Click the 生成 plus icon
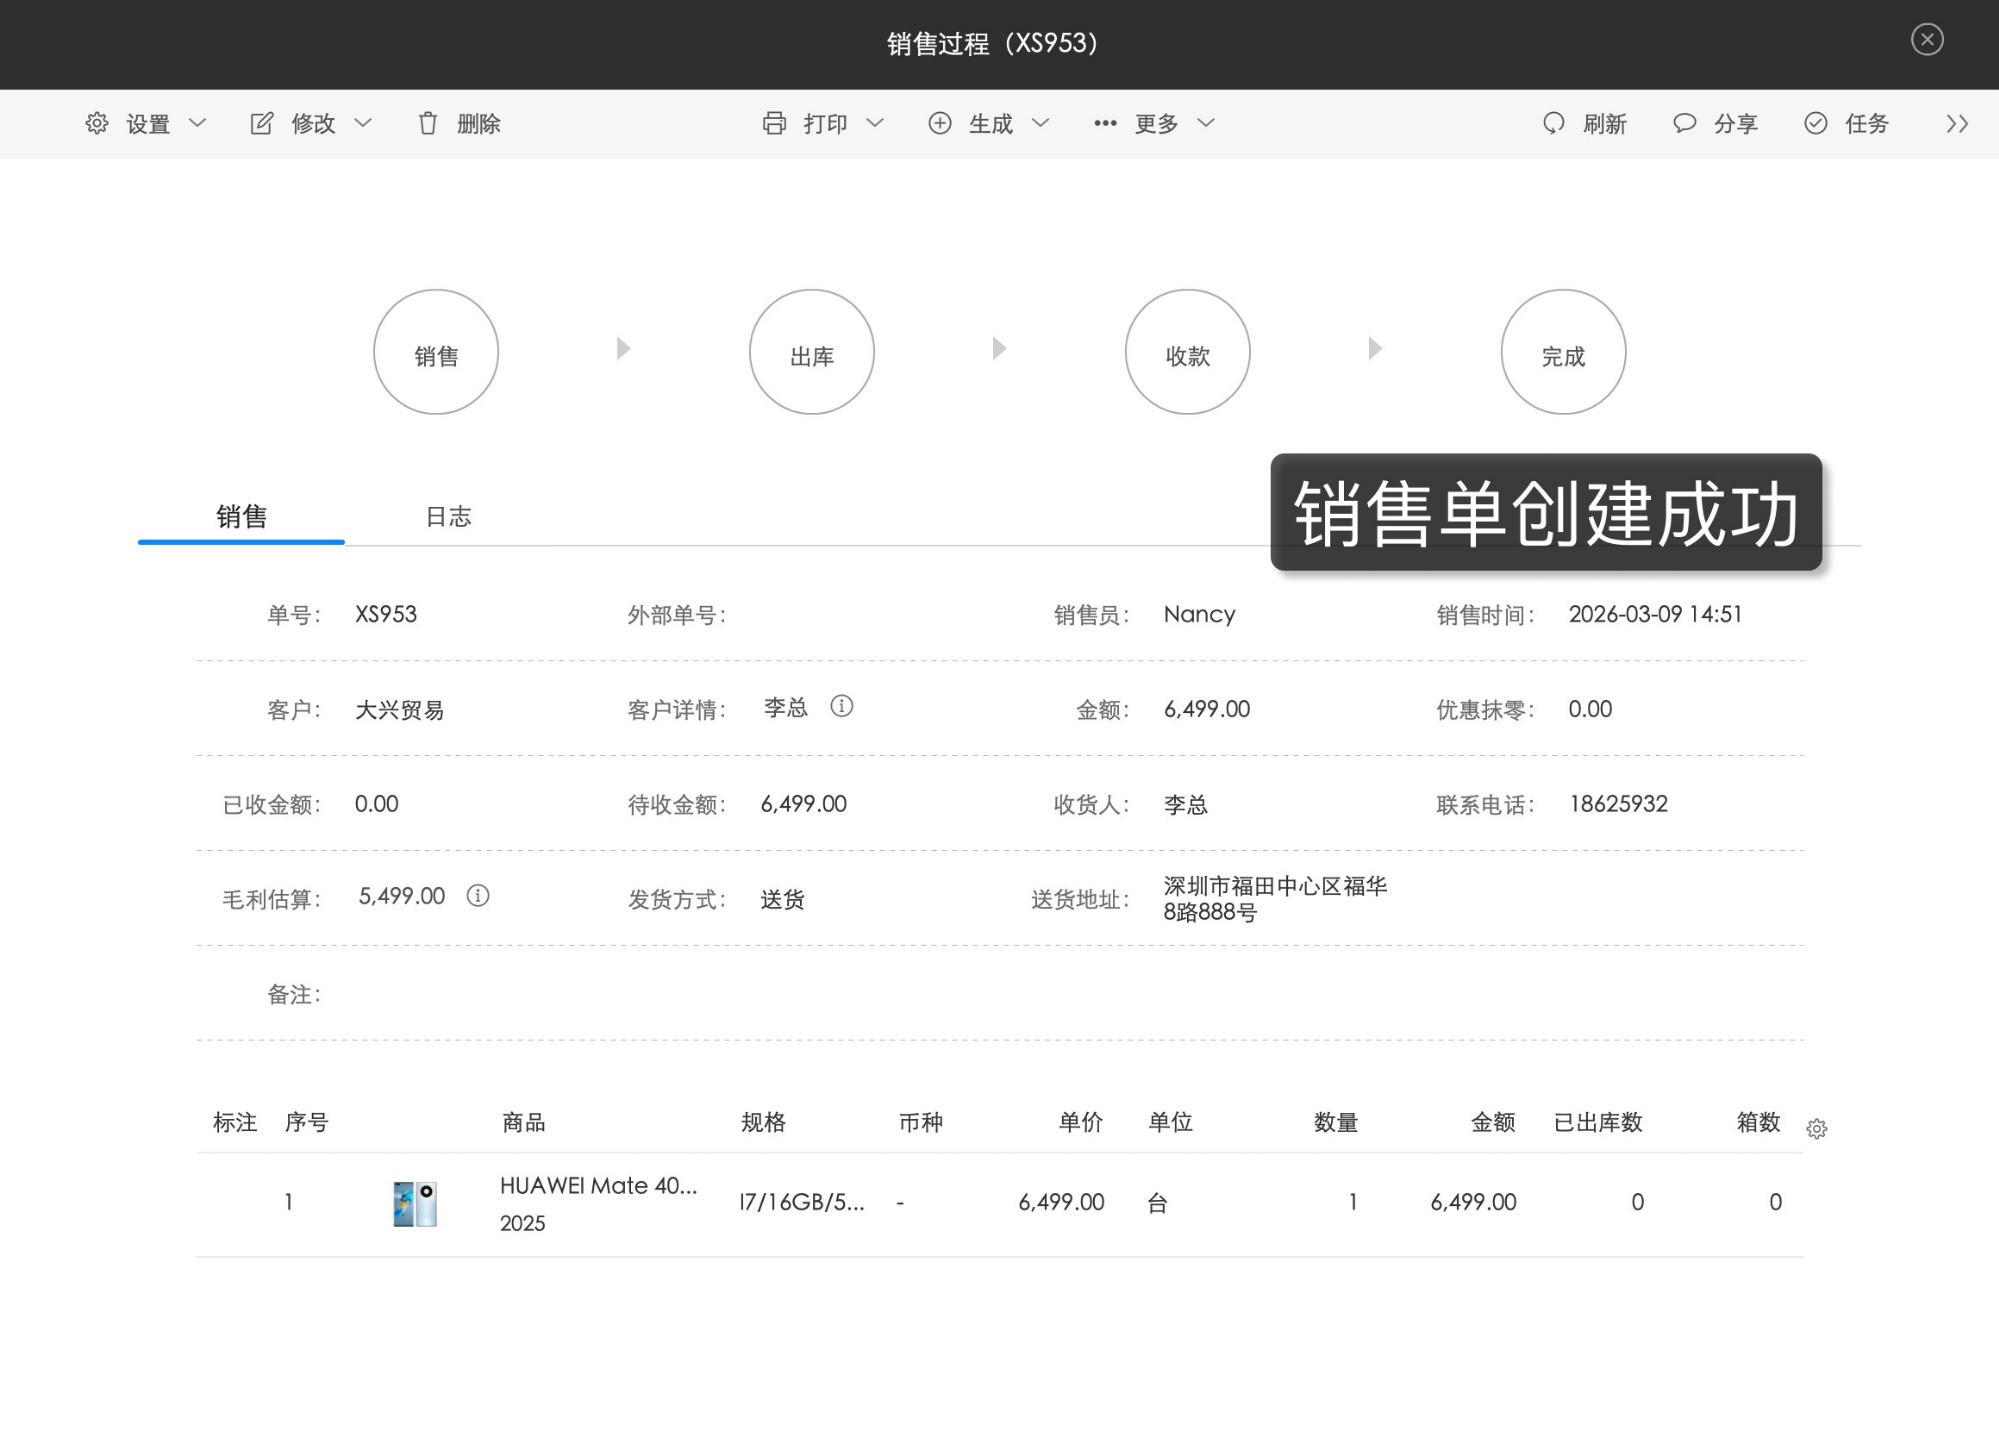Screen dimensions: 1999x1434 pyautogui.click(x=939, y=123)
